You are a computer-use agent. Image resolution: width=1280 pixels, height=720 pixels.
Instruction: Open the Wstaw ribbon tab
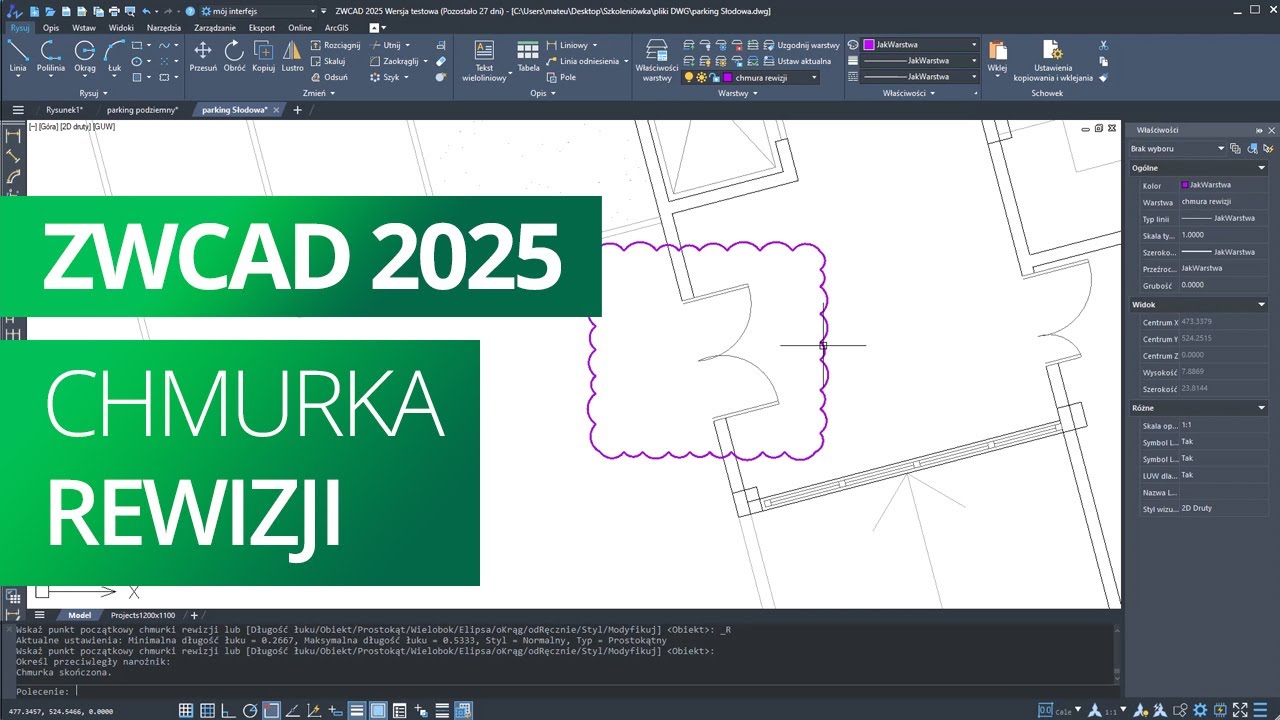pyautogui.click(x=84, y=28)
